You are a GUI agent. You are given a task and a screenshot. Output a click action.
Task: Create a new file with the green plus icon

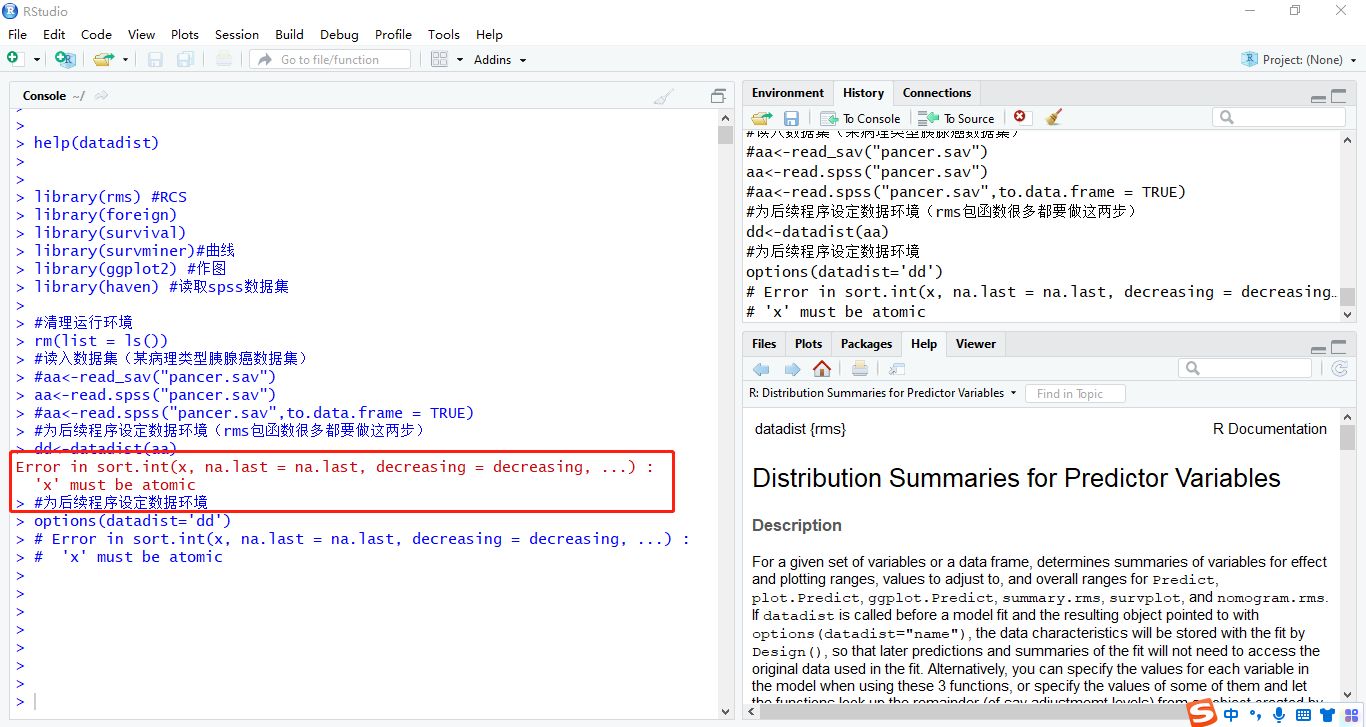15,59
